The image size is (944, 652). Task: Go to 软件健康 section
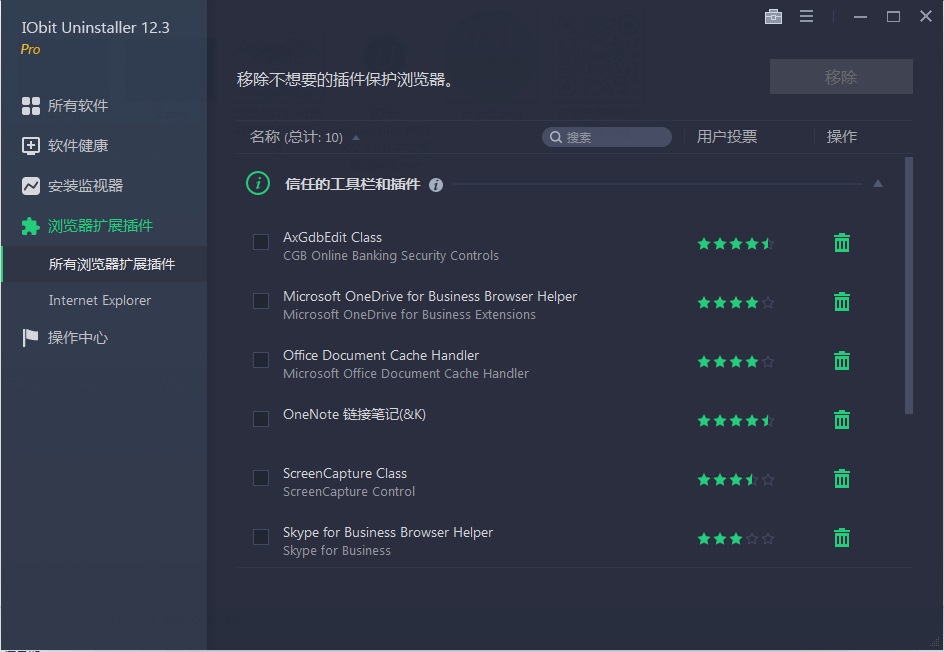click(x=78, y=146)
